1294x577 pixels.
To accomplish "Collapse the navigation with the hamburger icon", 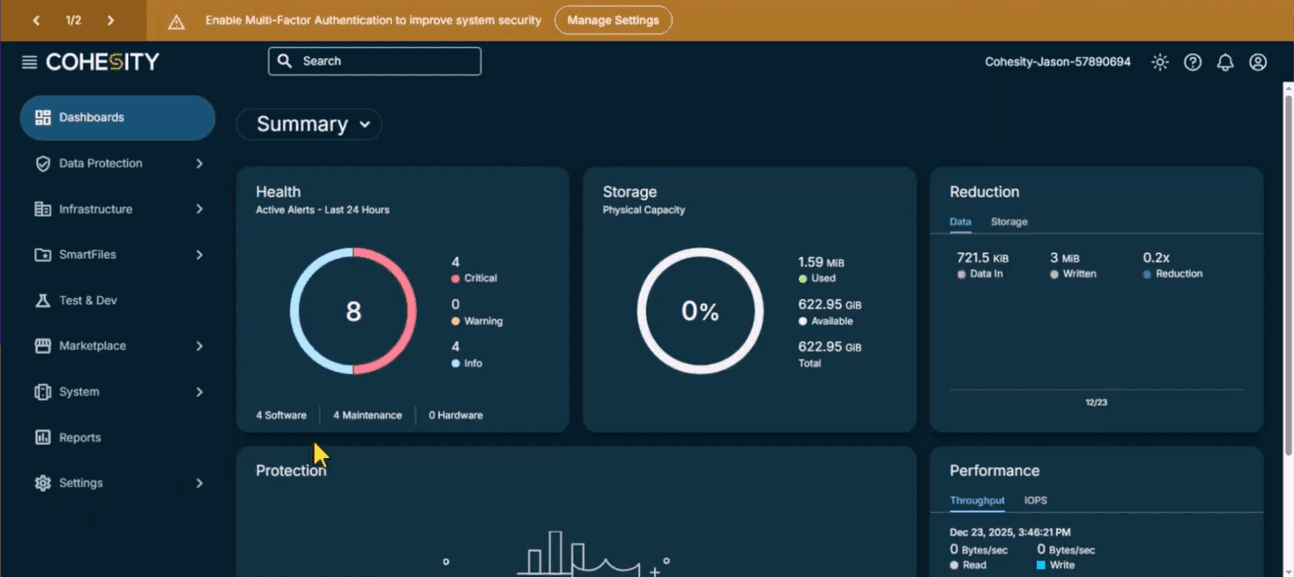I will [28, 60].
